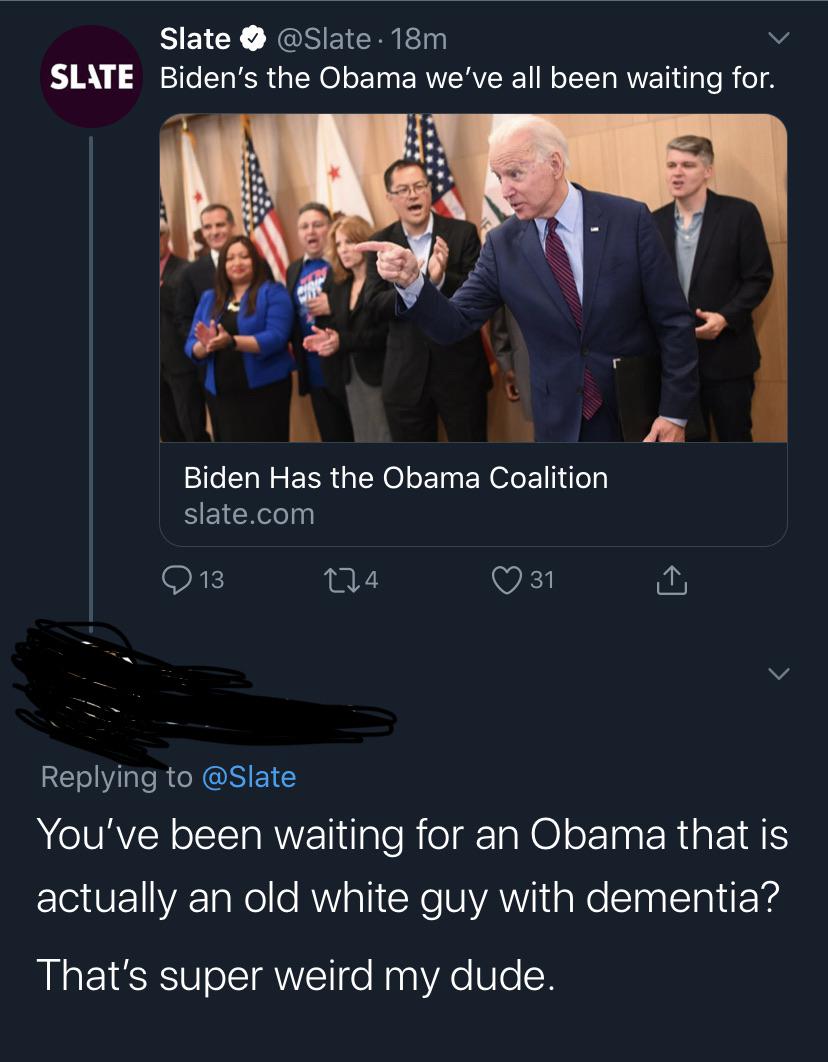
Task: Expand the Slate tweet options chevron
Action: tap(777, 39)
